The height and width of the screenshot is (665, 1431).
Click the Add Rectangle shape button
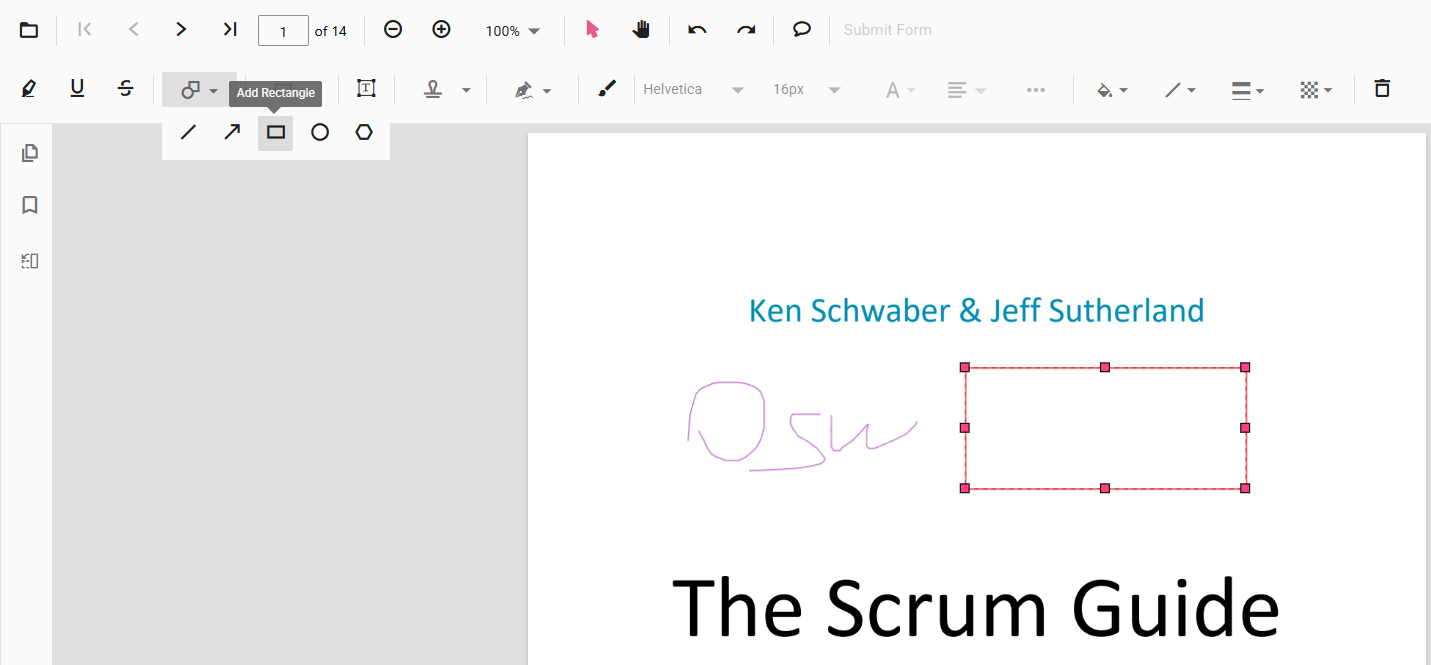point(276,132)
